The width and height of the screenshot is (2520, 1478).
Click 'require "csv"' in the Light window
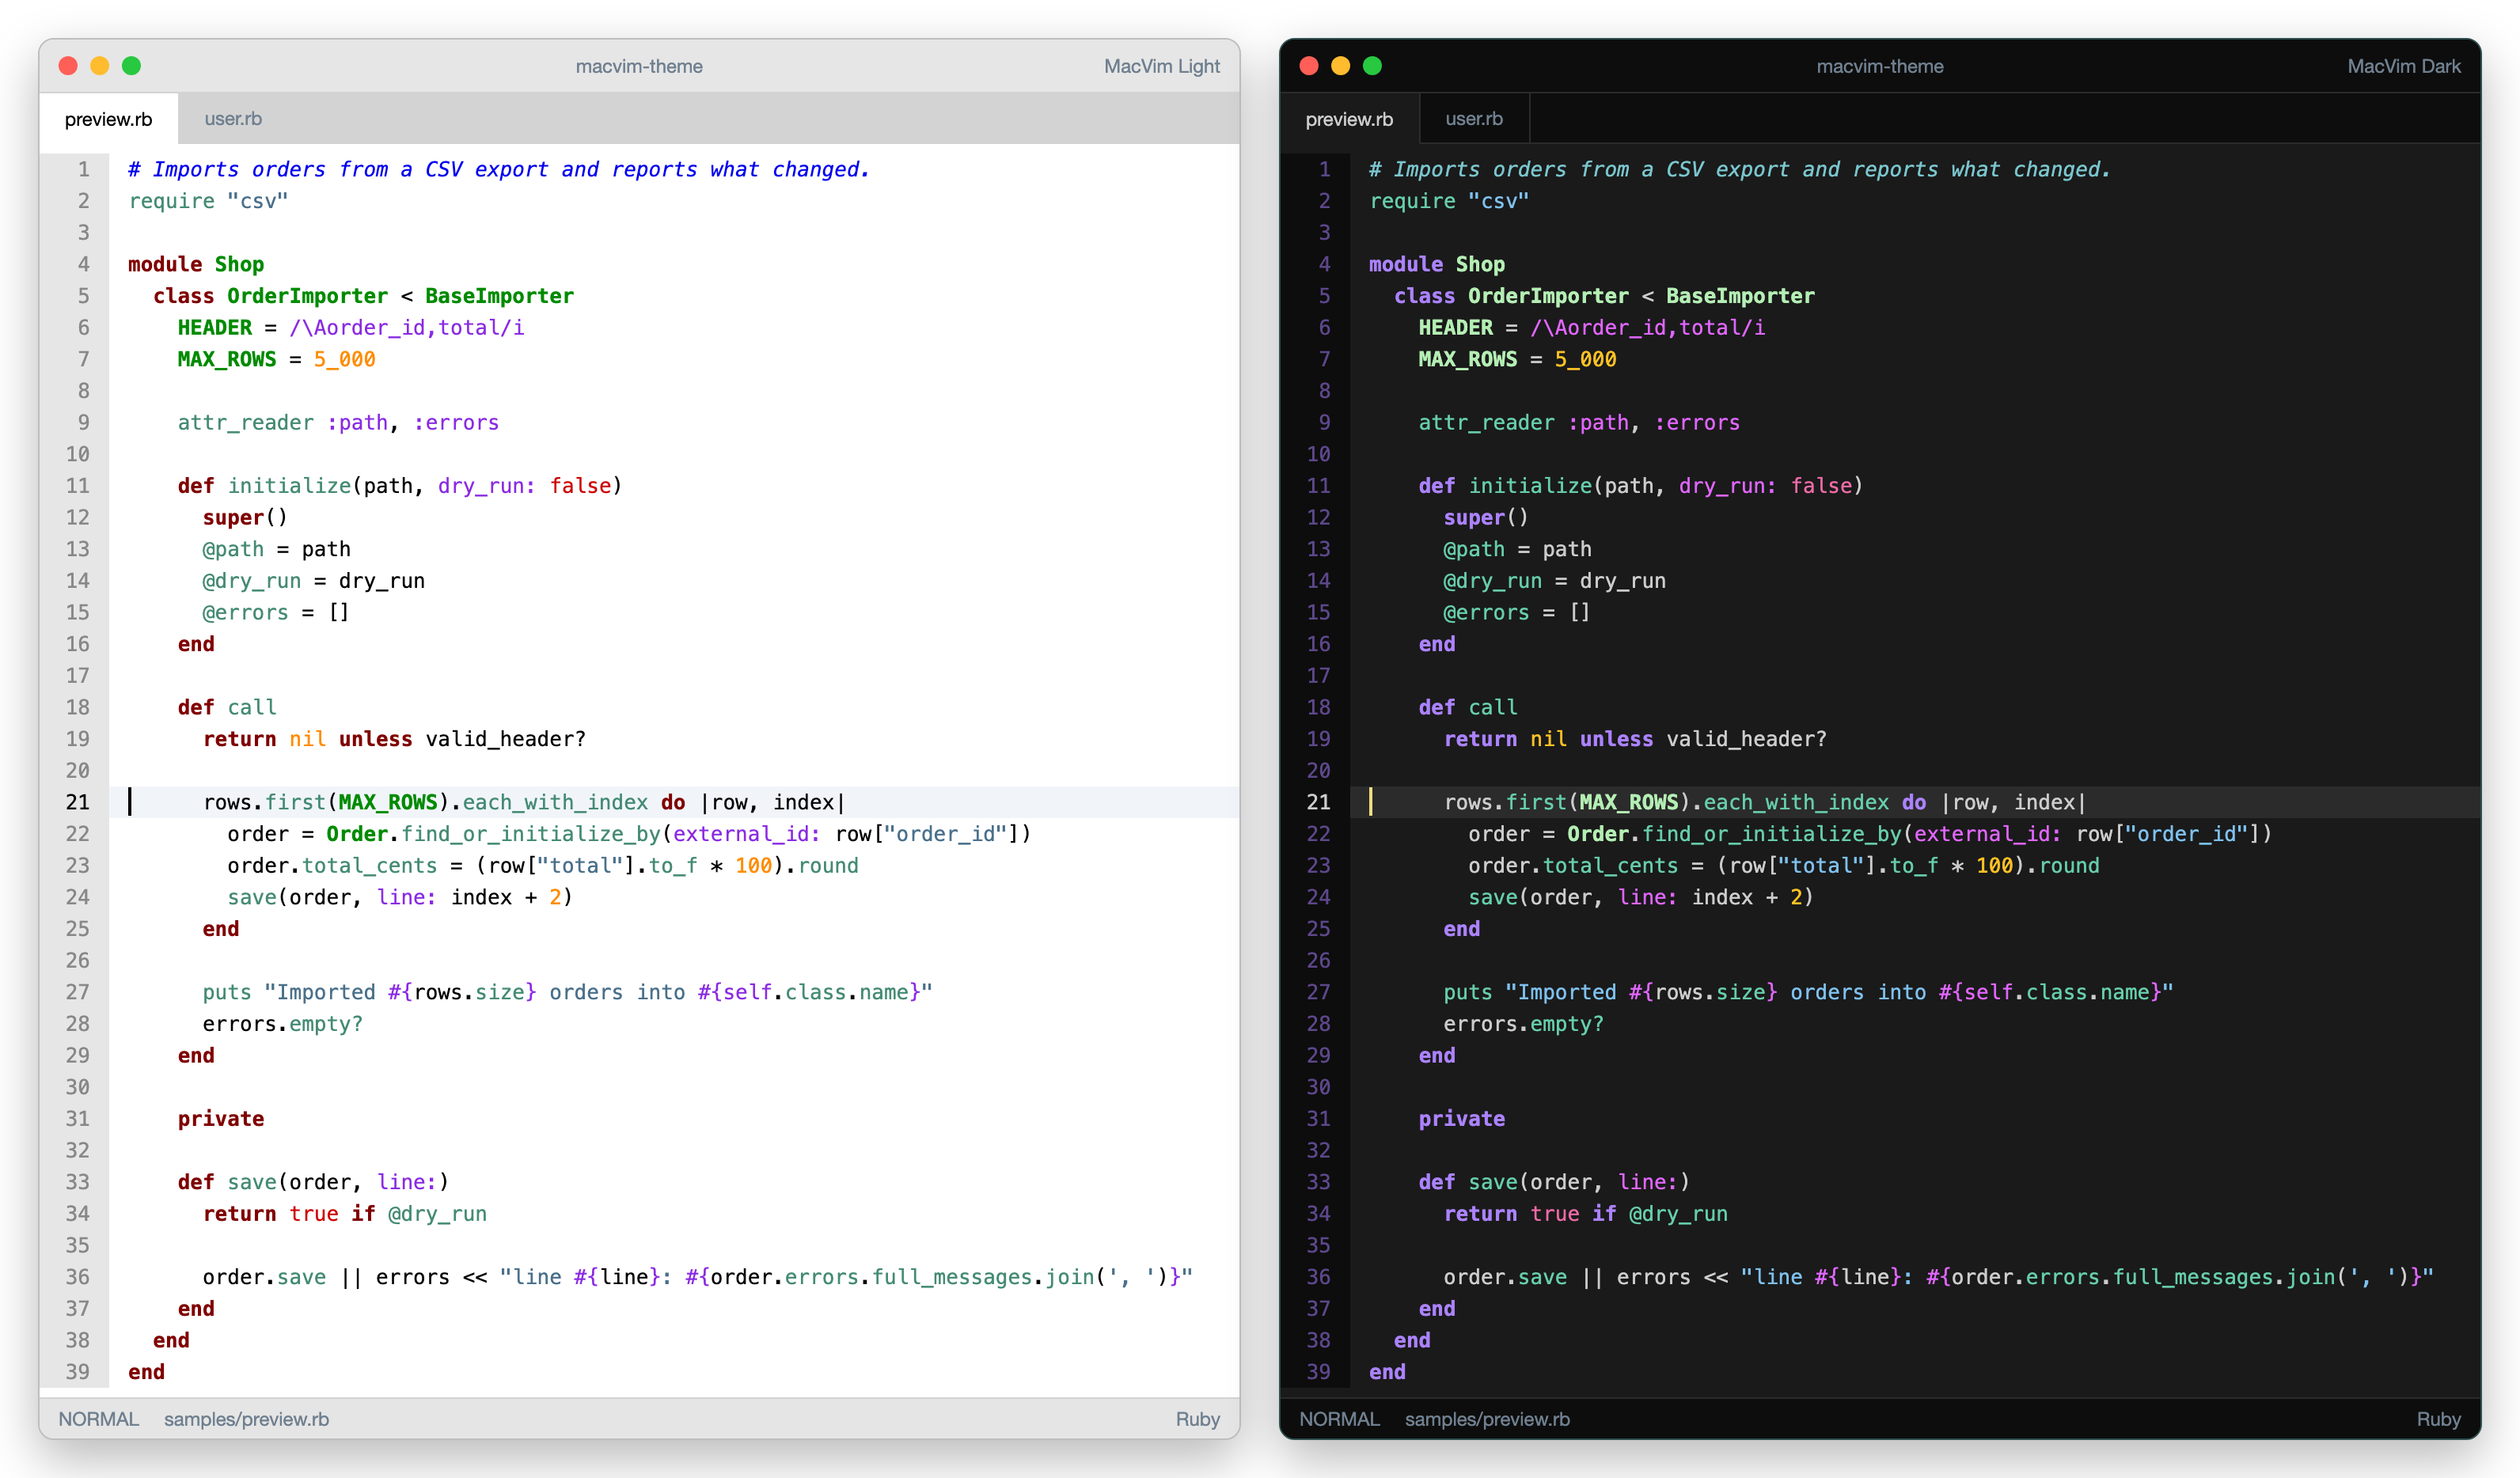click(208, 201)
